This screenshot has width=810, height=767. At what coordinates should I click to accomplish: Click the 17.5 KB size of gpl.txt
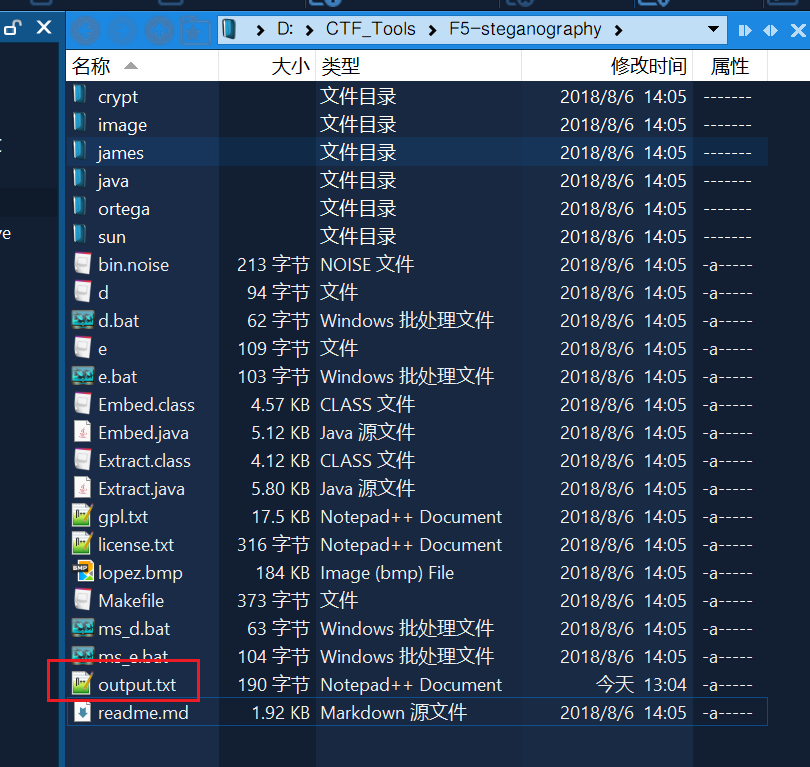coord(281,516)
